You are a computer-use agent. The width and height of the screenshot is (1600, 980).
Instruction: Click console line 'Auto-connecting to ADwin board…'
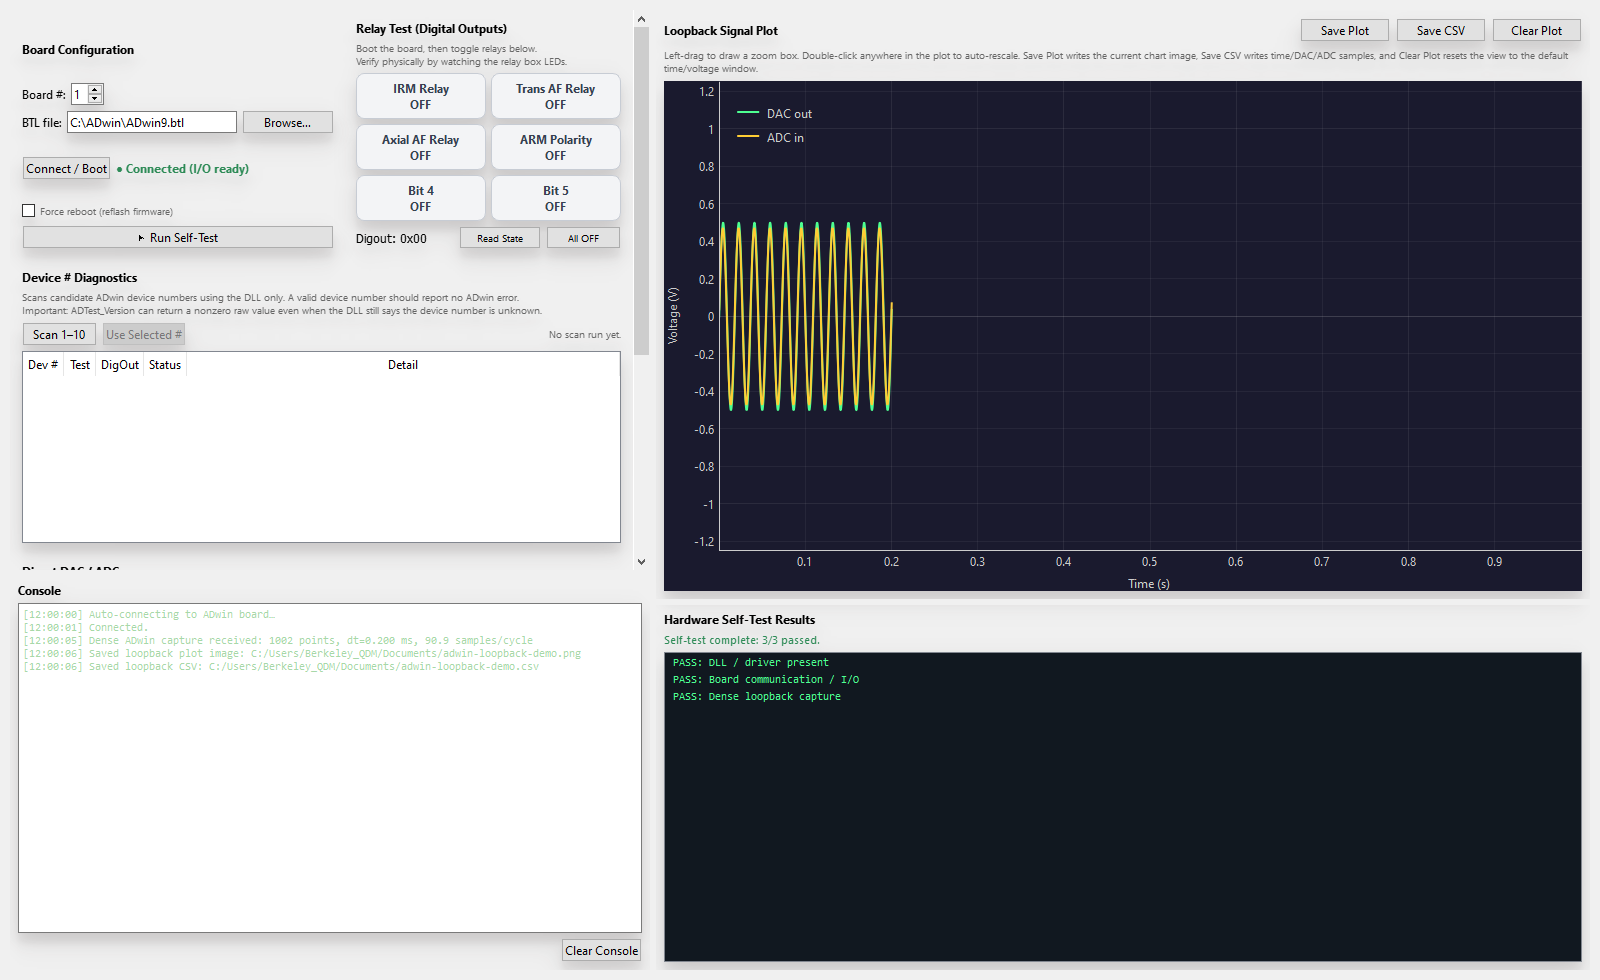[x=149, y=614]
